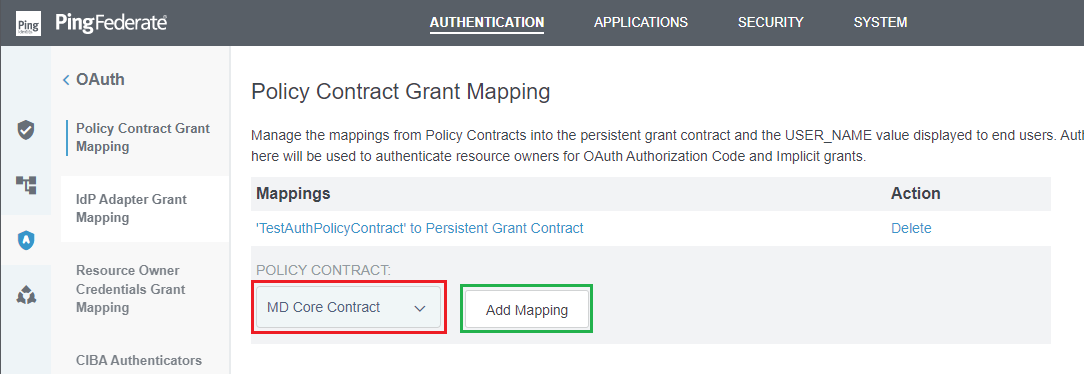Go to CIBA Authenticators in sidebar

tap(139, 360)
